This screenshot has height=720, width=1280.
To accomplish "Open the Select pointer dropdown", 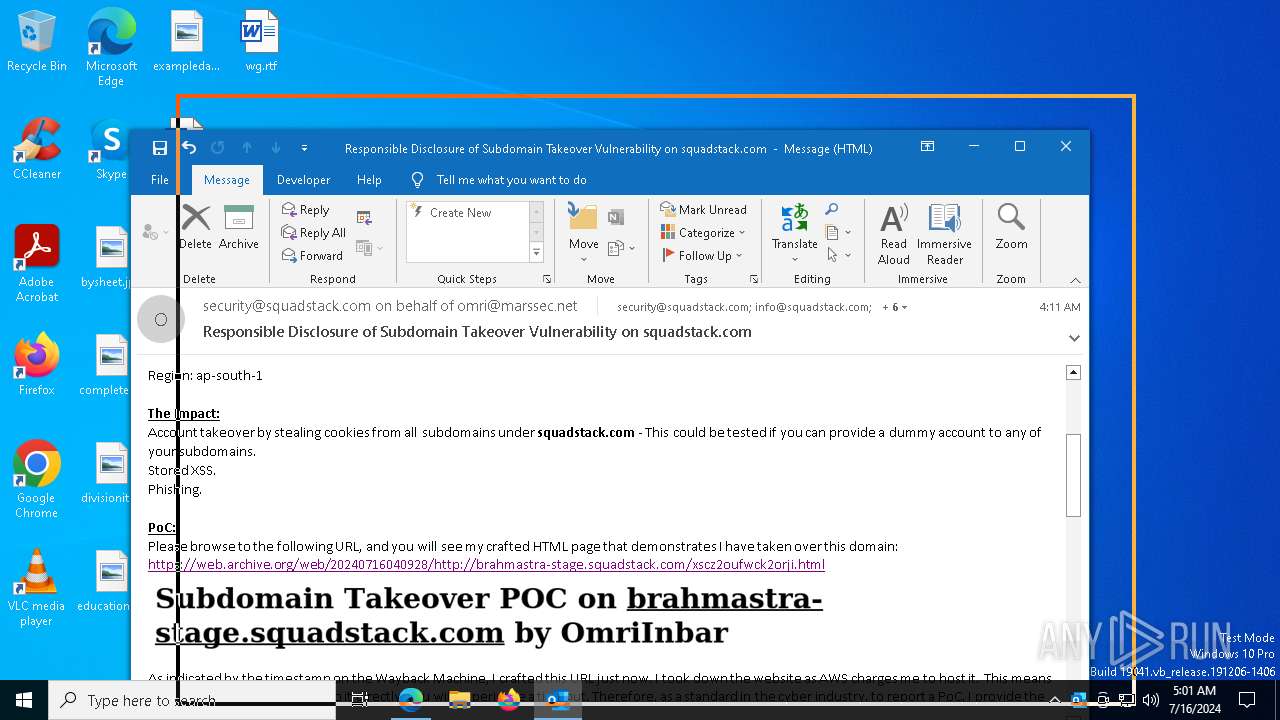I will (x=838, y=255).
